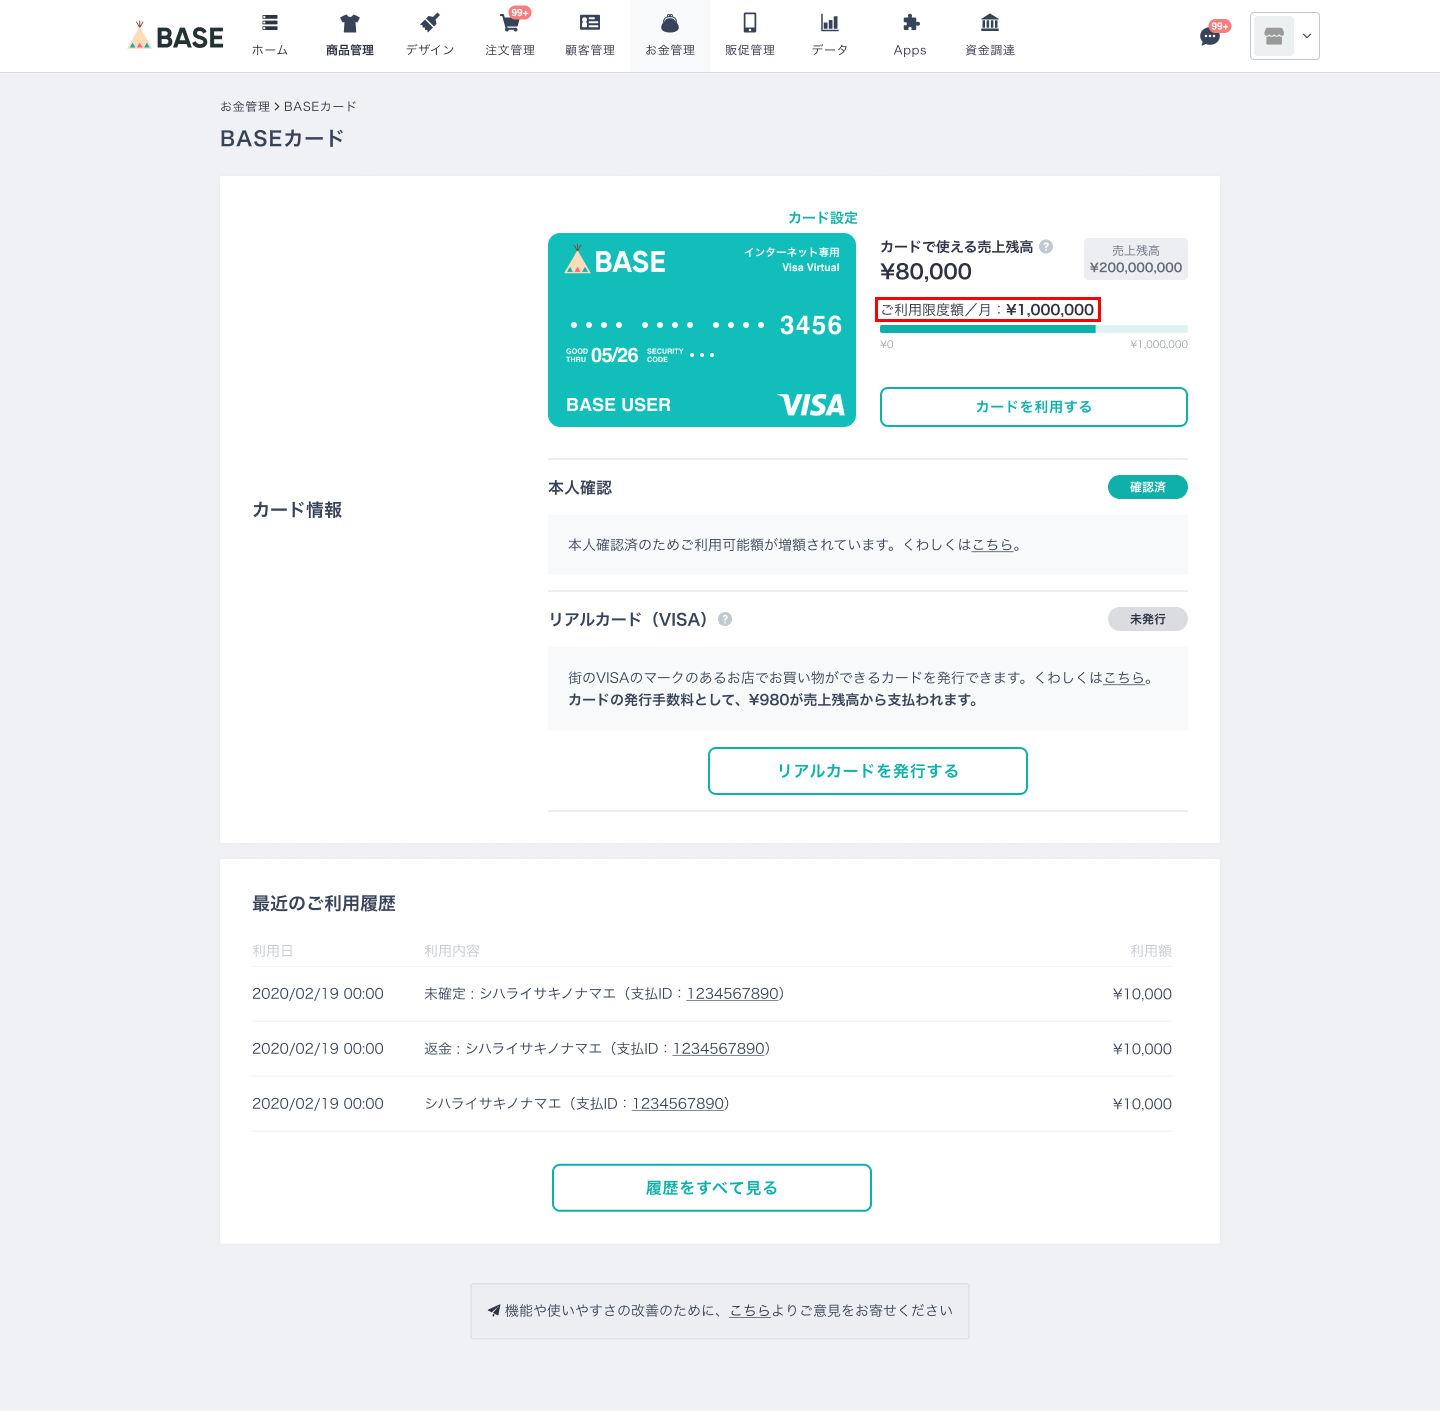Image resolution: width=1440 pixels, height=1411 pixels.
Task: Open データ bar chart icon
Action: point(830,23)
